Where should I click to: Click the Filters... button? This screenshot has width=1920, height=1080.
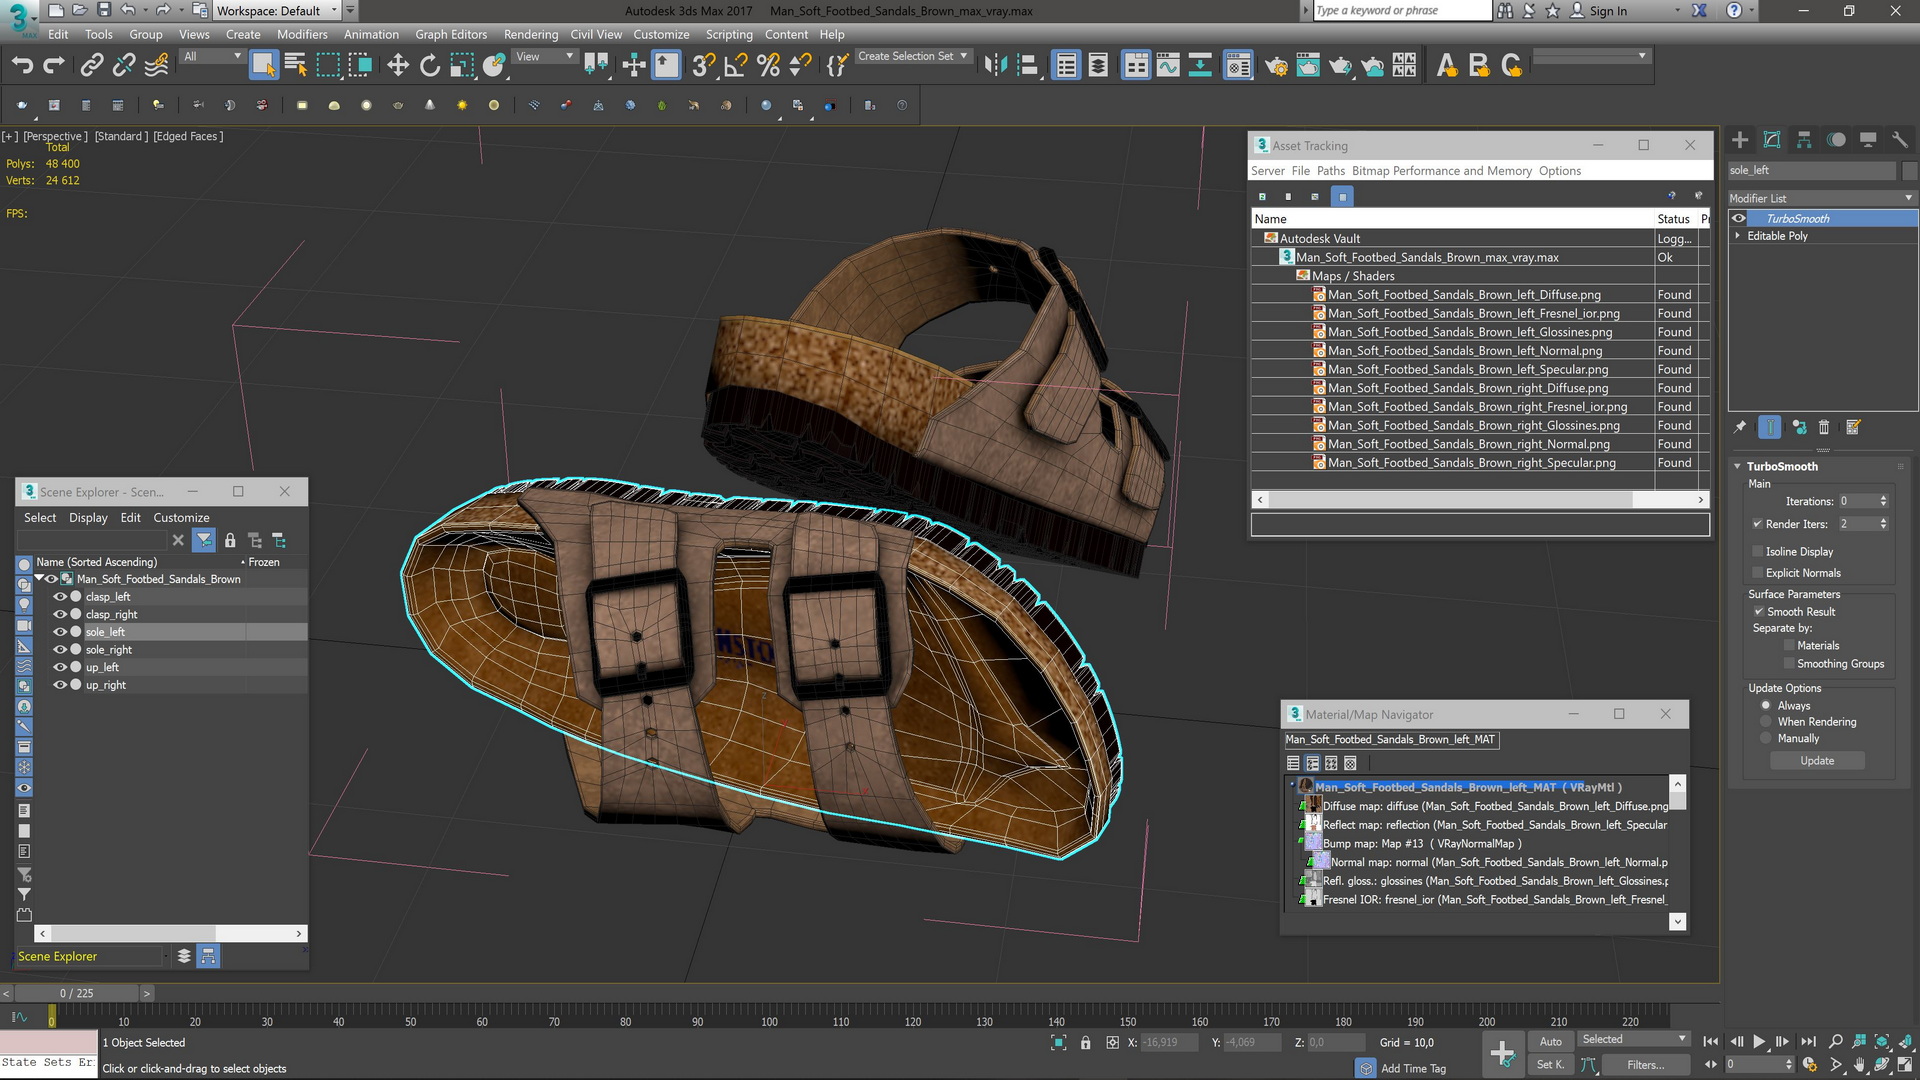tap(1645, 1065)
